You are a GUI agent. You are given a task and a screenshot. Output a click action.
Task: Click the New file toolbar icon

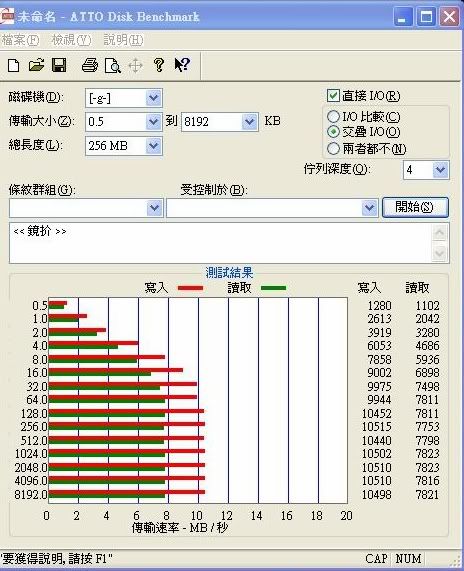pyautogui.click(x=13, y=66)
